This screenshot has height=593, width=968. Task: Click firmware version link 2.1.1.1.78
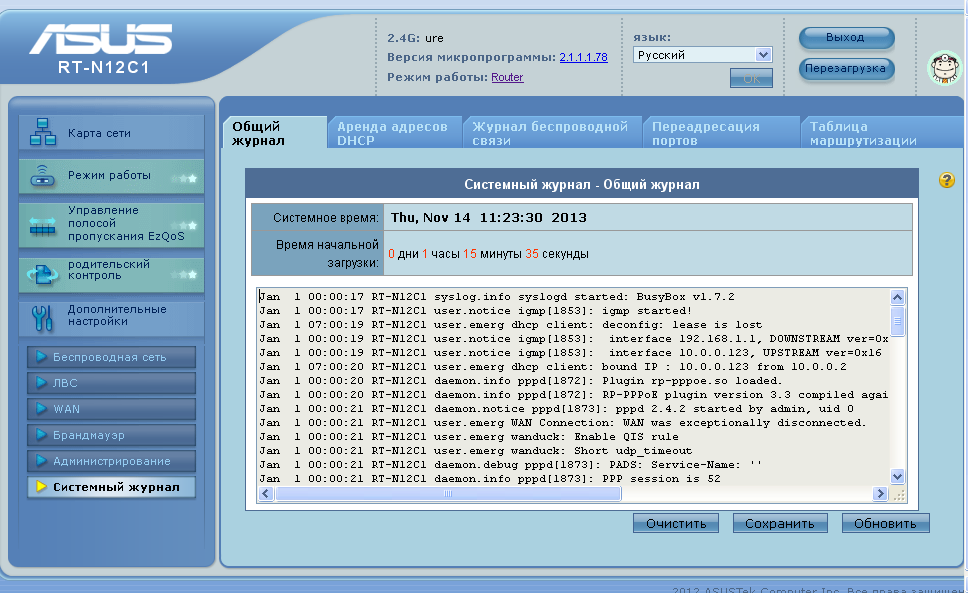[x=583, y=57]
